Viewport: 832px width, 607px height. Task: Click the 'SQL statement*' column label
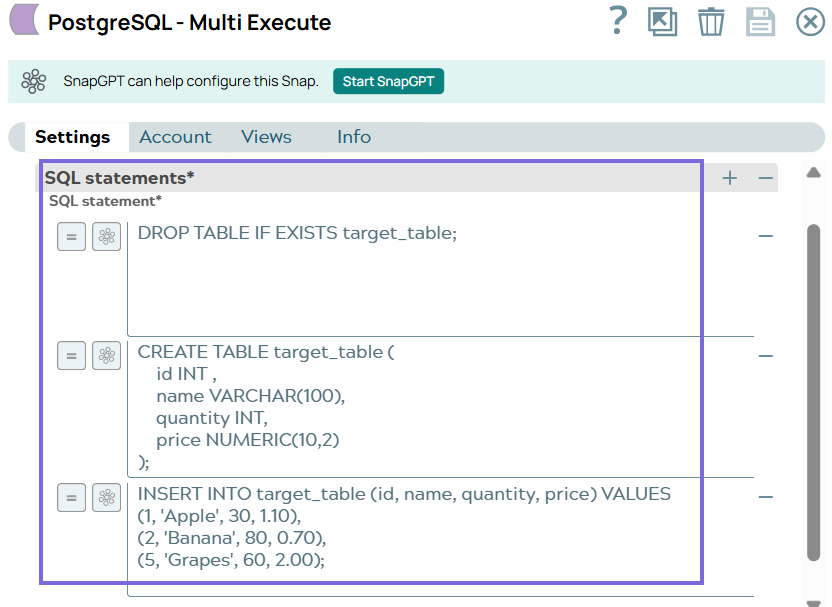[105, 201]
